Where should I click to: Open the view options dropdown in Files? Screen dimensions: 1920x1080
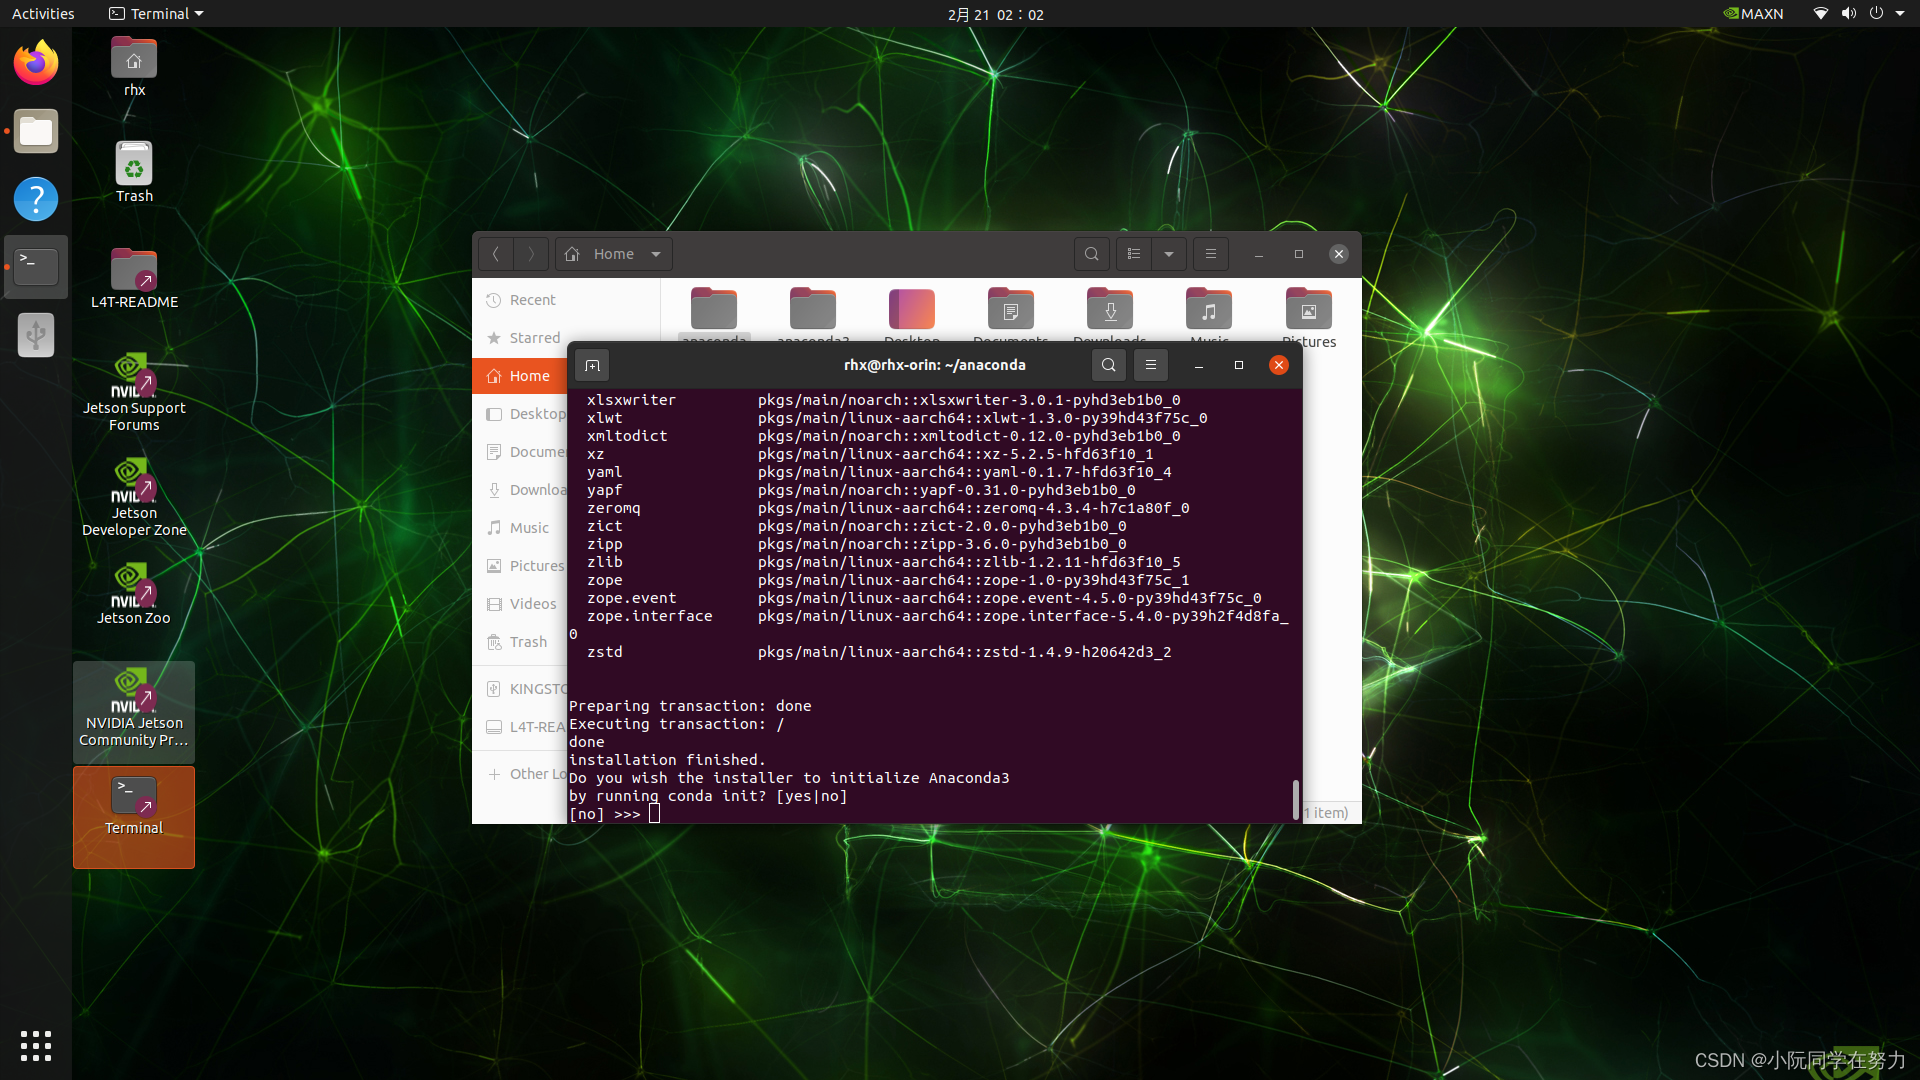pos(1169,253)
